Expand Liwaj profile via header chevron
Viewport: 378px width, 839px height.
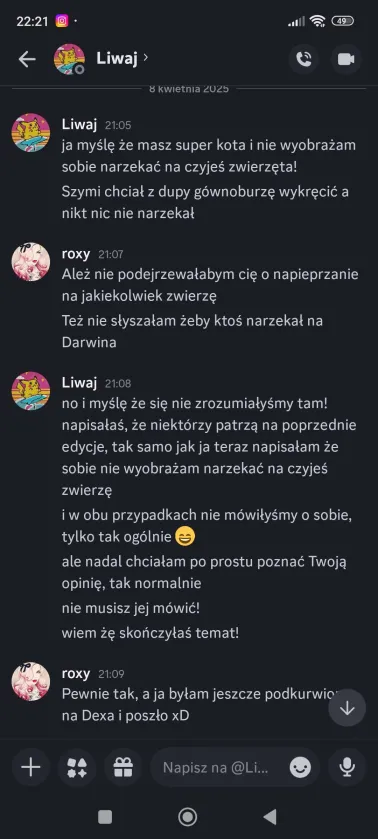click(x=146, y=57)
